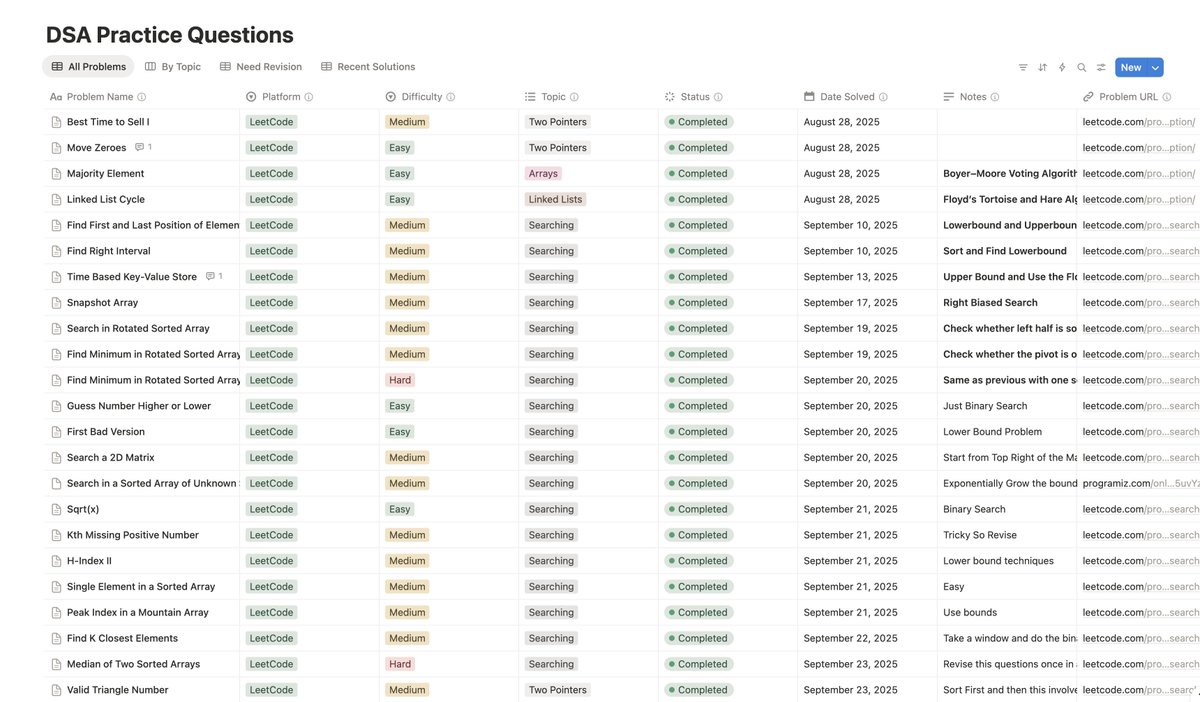Click page icon of Valid Triangle Number row
The height and width of the screenshot is (702, 1200).
click(x=56, y=690)
